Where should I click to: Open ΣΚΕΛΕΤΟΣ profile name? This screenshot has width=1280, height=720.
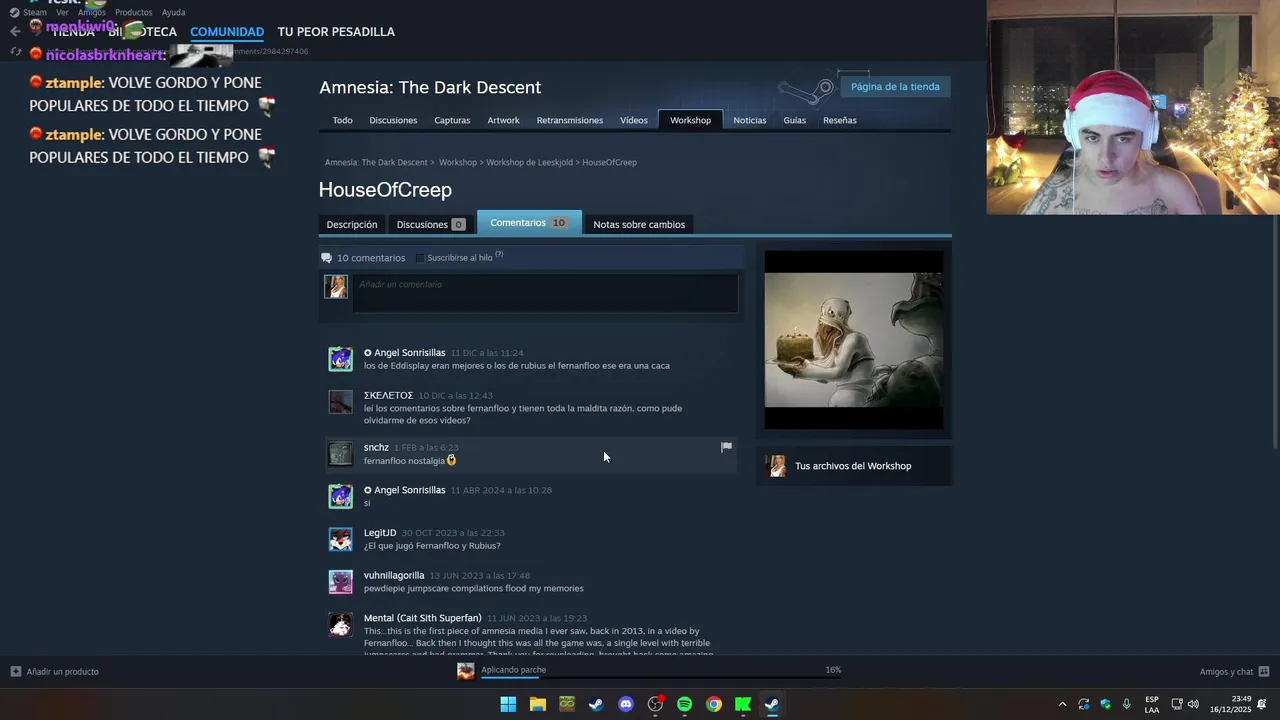click(388, 396)
